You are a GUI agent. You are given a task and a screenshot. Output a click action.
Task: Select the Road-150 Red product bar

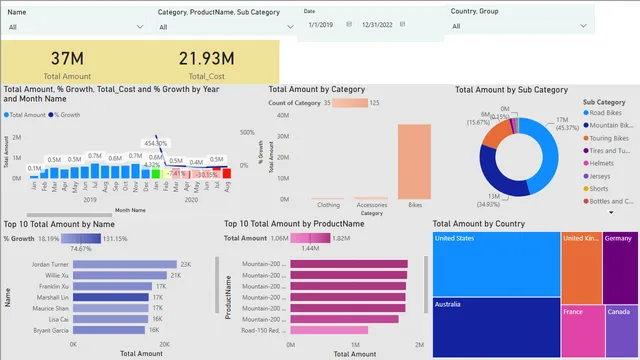[x=329, y=330]
